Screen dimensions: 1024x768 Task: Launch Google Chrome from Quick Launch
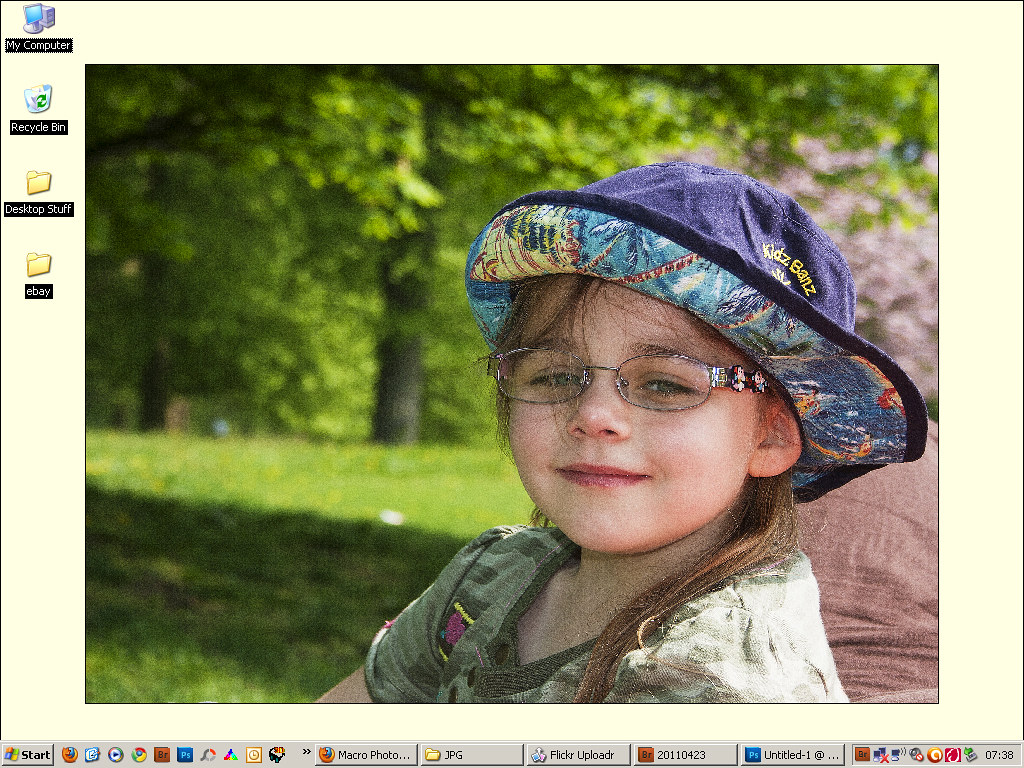tap(139, 755)
